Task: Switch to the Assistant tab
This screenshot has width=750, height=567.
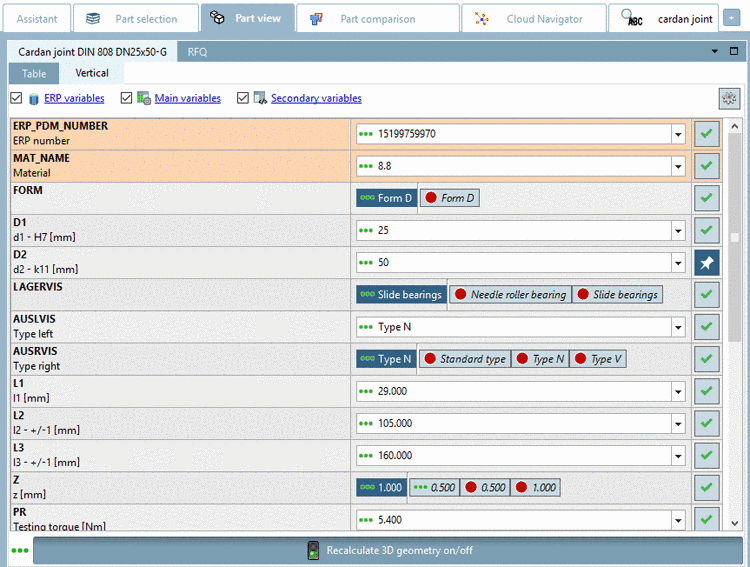Action: click(37, 19)
